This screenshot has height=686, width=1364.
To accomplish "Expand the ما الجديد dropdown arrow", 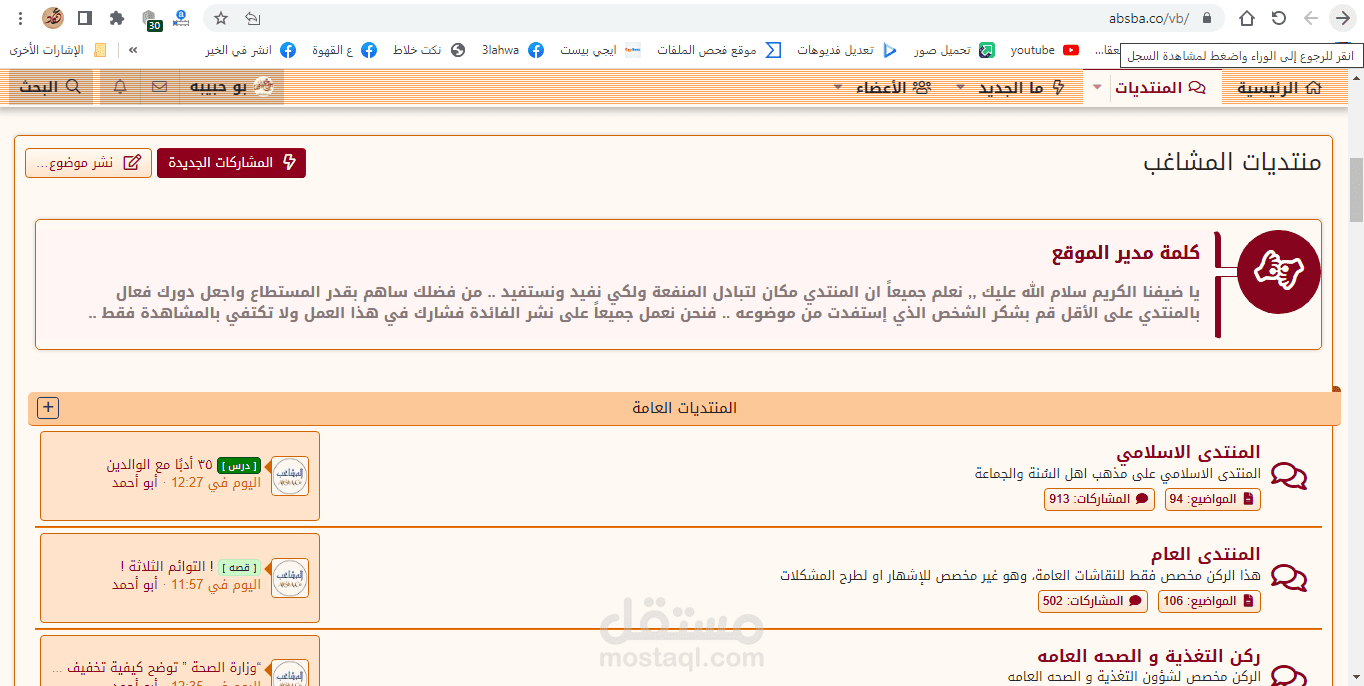I will [961, 88].
